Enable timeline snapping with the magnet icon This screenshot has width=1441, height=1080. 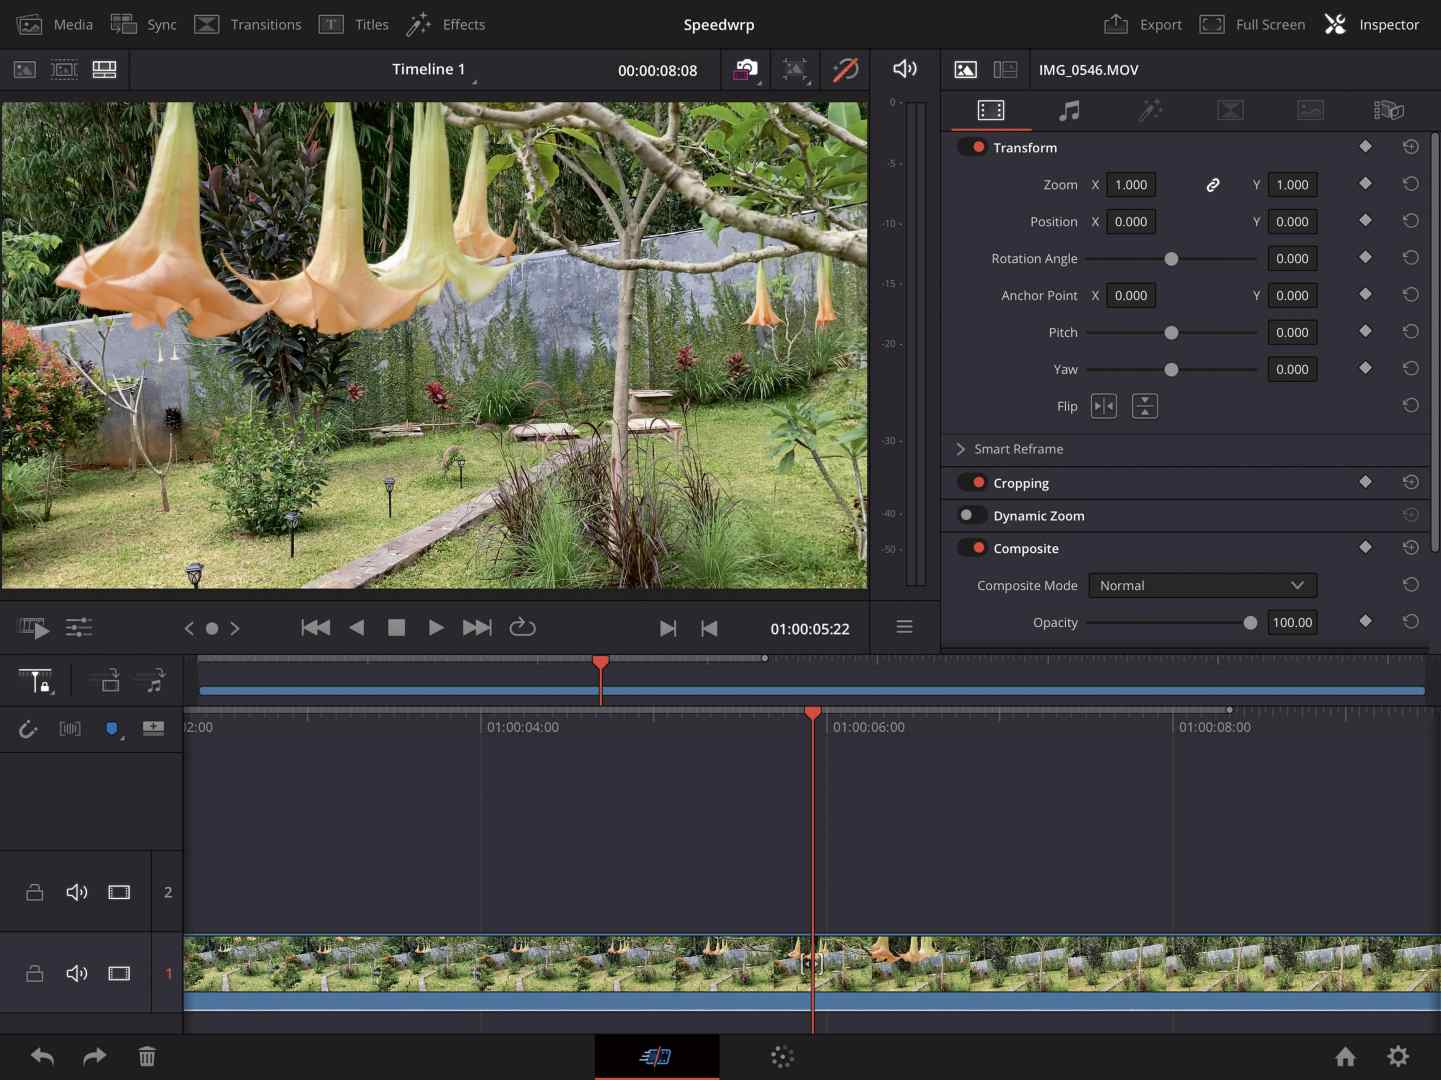[x=28, y=729]
